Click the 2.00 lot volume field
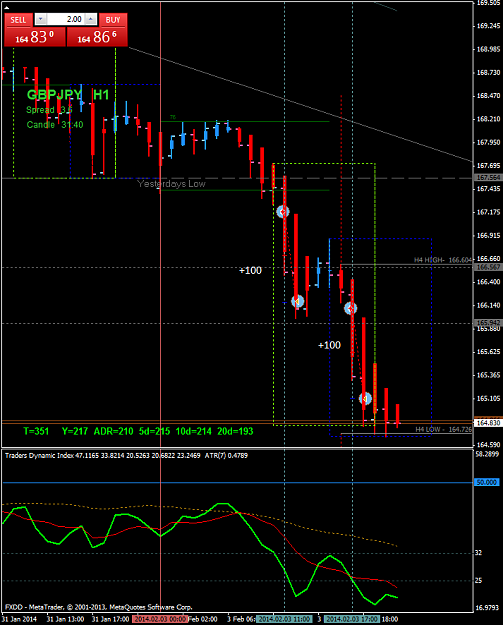503x625 pixels. pyautogui.click(x=66, y=19)
